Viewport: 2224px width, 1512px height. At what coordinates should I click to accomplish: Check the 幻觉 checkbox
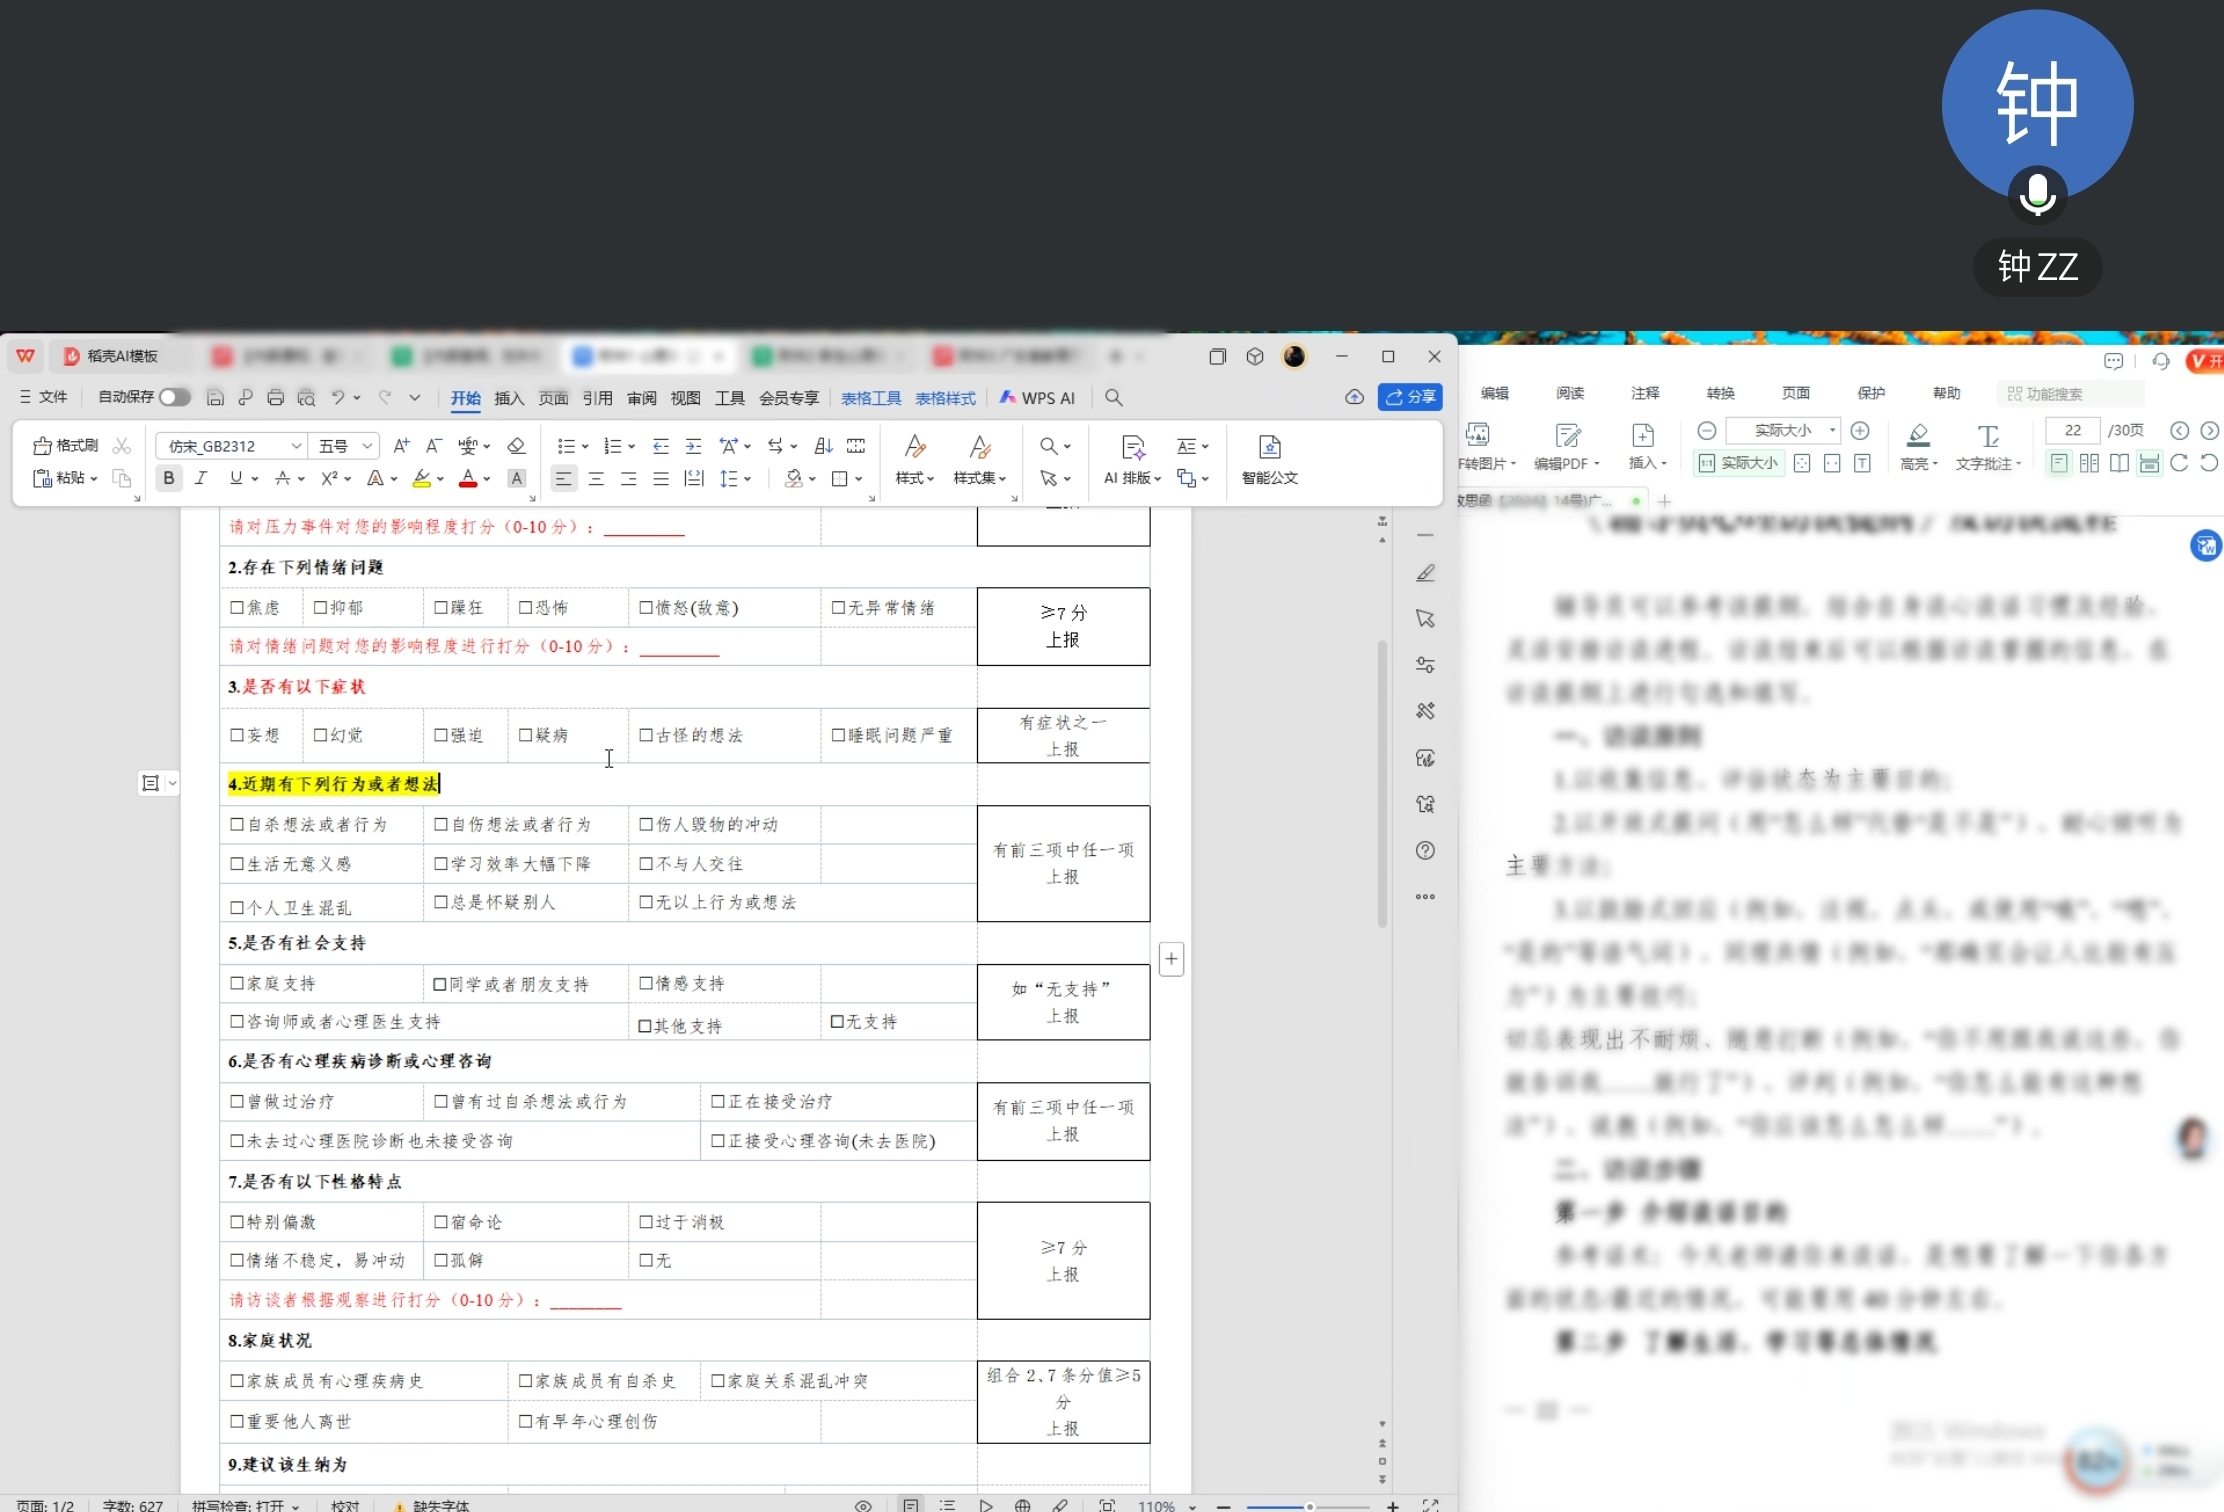click(x=321, y=735)
